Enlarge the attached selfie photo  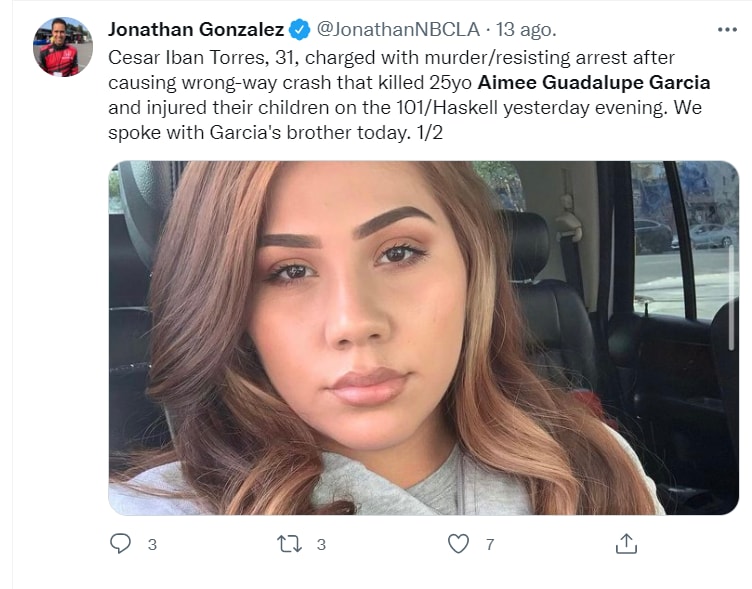[423, 338]
